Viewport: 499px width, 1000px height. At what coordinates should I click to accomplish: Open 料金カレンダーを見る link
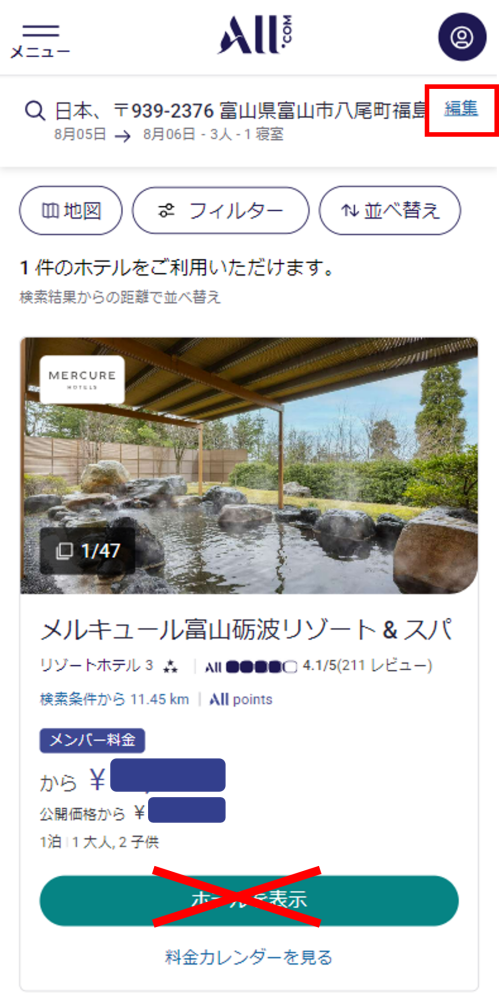tap(250, 957)
